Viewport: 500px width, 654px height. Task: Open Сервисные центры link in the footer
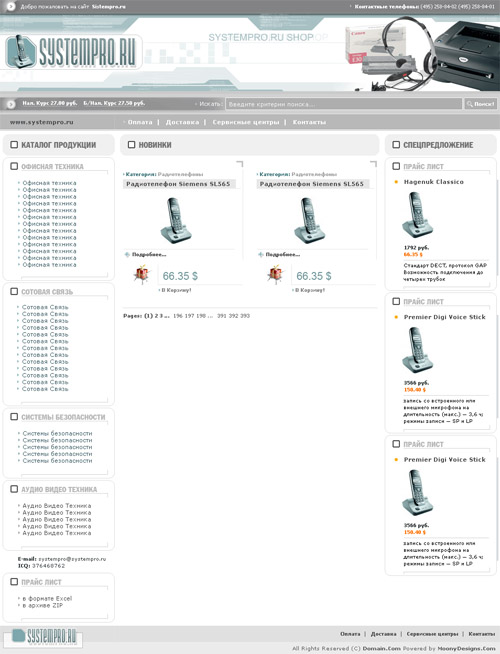click(x=432, y=634)
